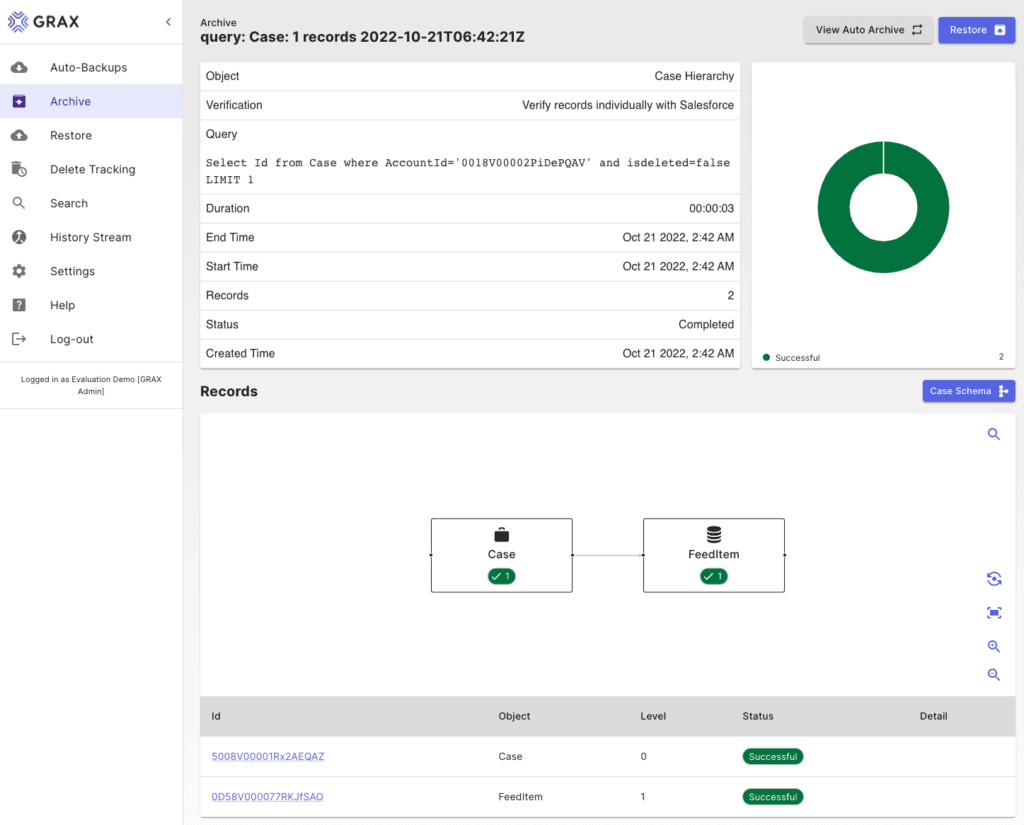1024x825 pixels.
Task: Click the Search magnifier icon in the sidebar
Action: [19, 203]
